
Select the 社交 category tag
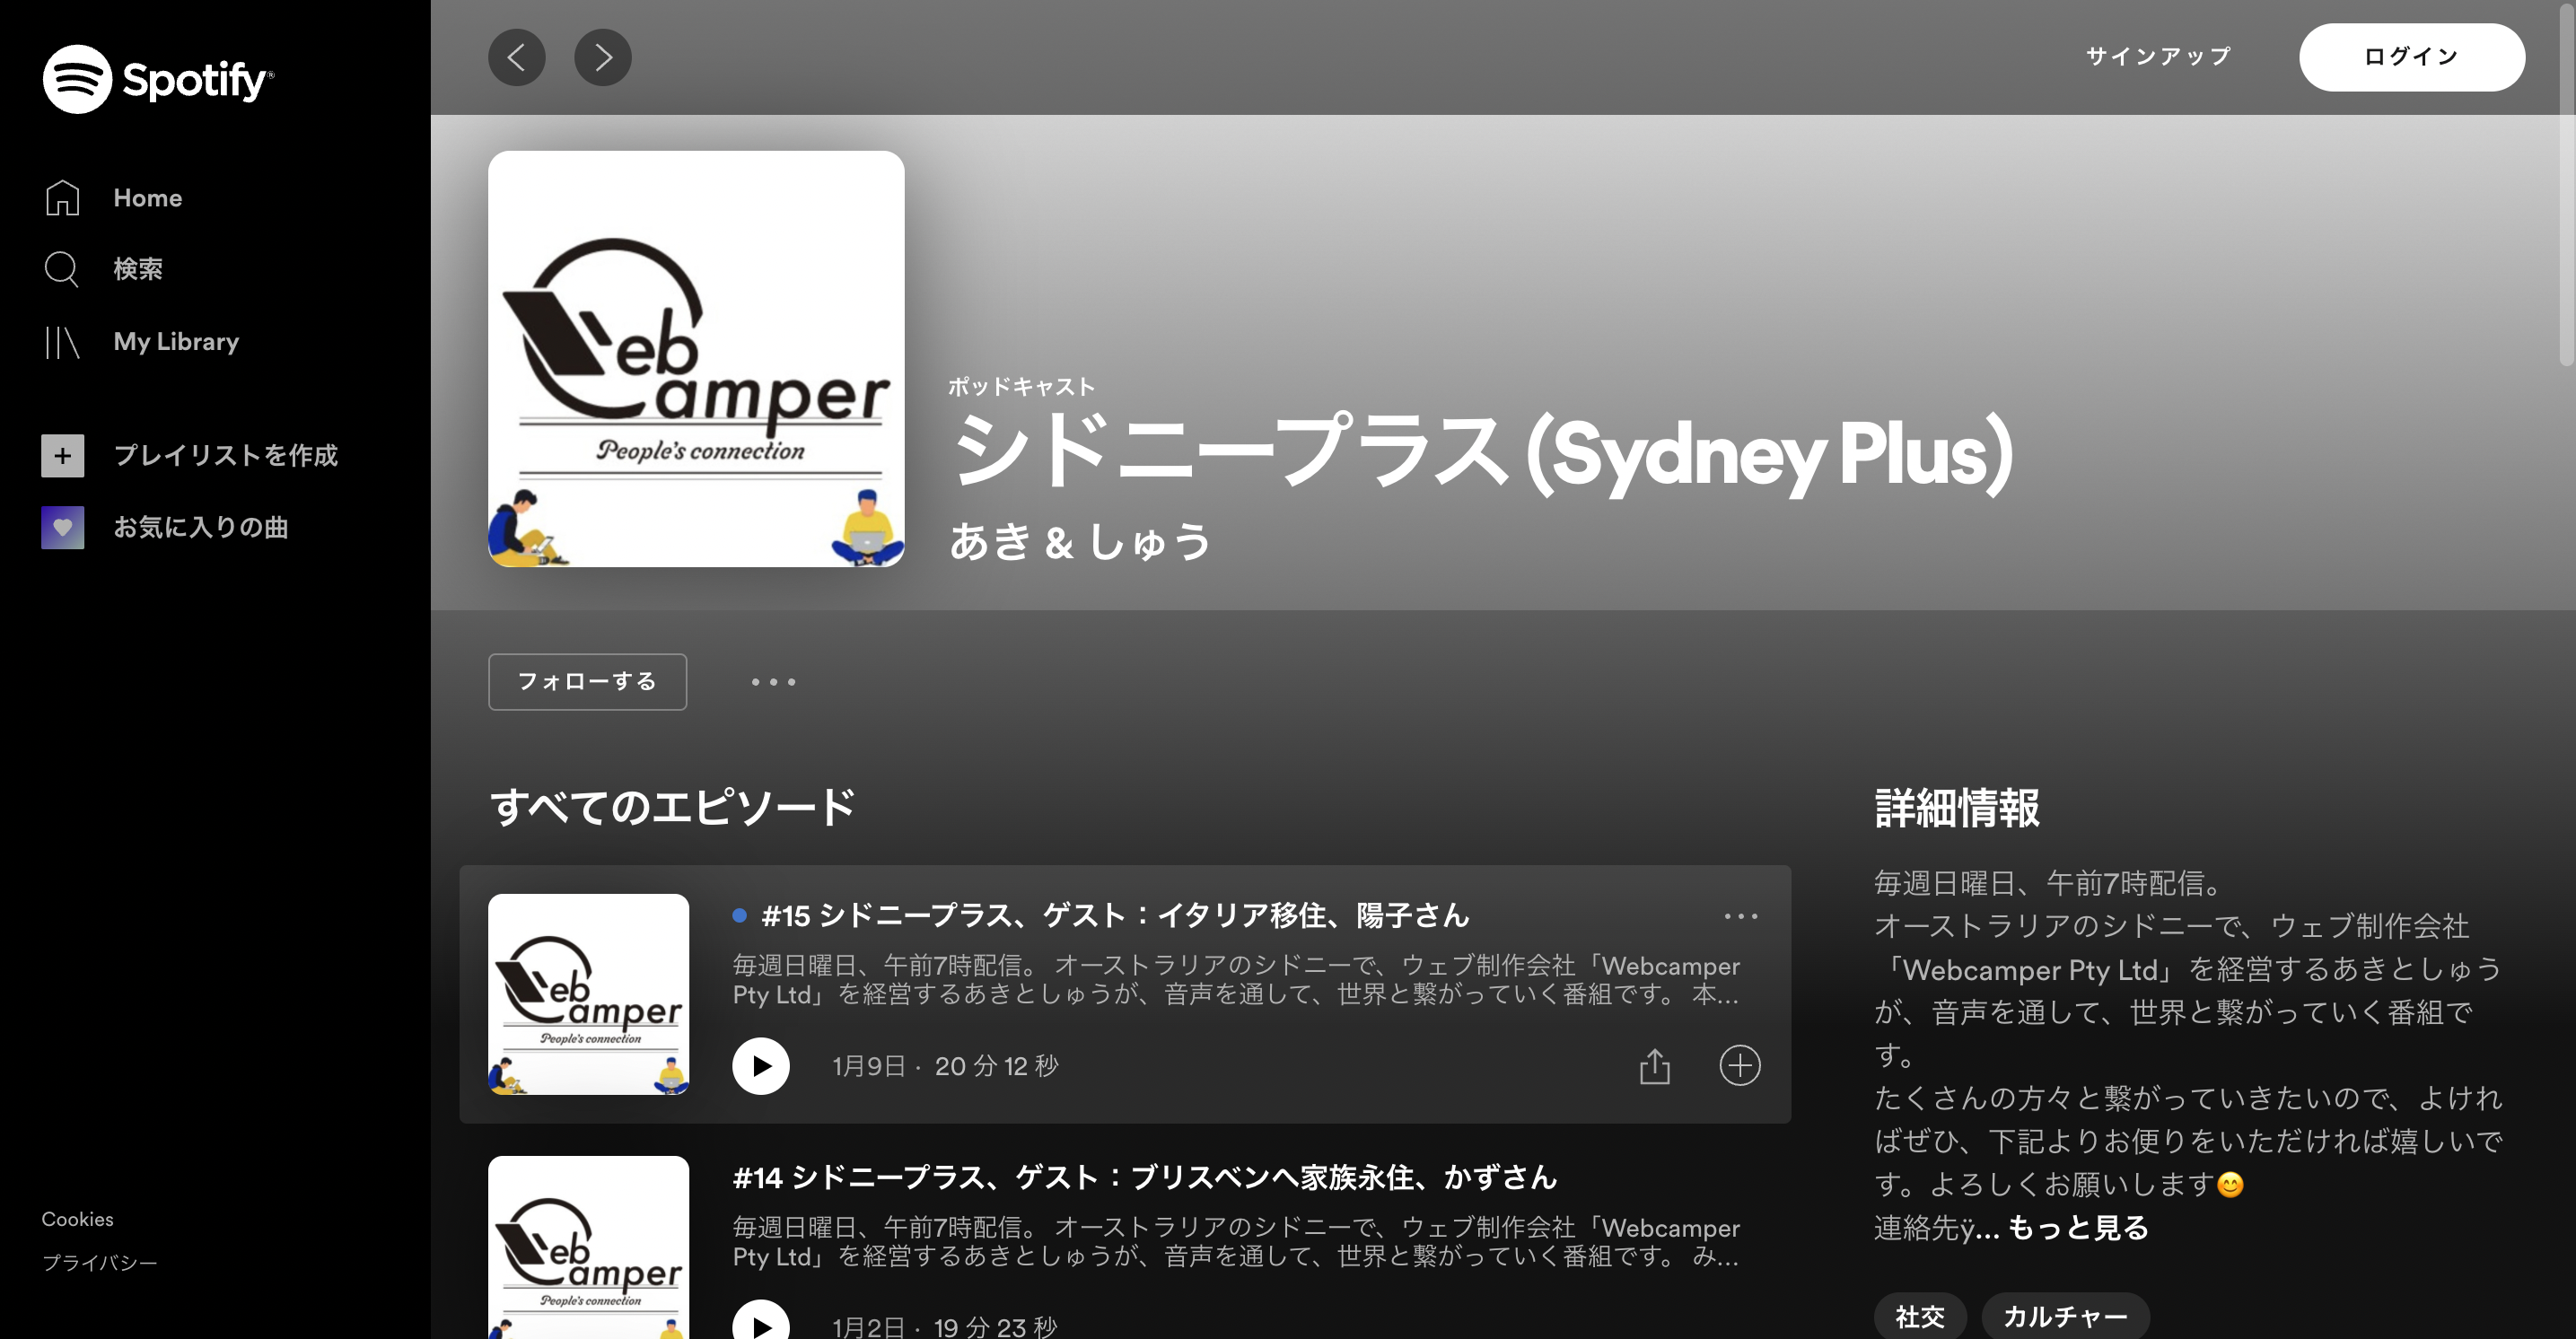point(1920,1317)
